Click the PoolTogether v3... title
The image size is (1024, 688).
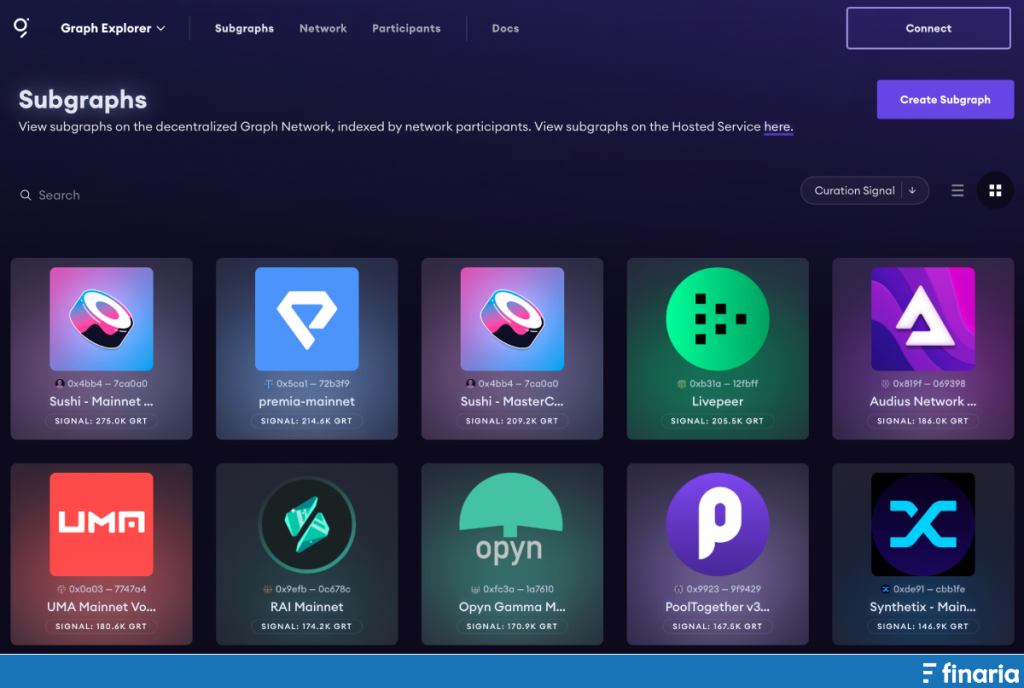click(717, 606)
